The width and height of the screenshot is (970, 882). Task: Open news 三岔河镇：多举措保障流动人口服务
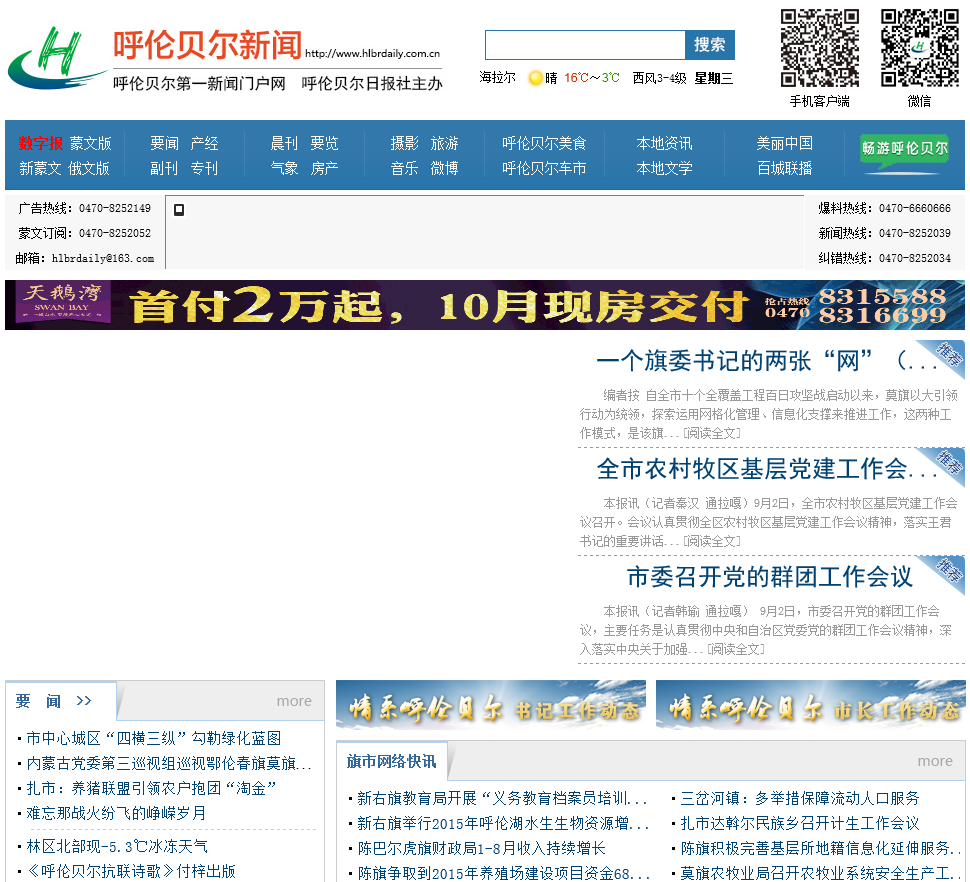coord(800,799)
